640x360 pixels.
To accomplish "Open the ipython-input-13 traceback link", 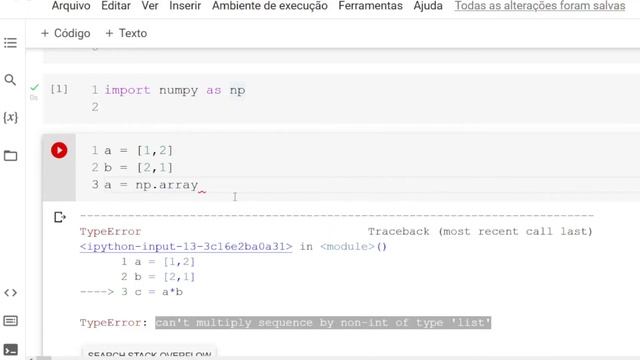I will tap(186, 247).
